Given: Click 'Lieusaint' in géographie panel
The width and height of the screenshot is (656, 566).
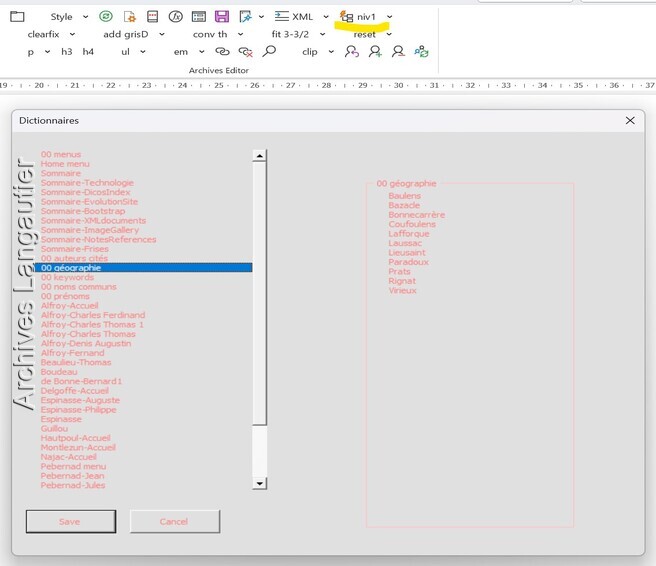Looking at the screenshot, I should point(407,253).
